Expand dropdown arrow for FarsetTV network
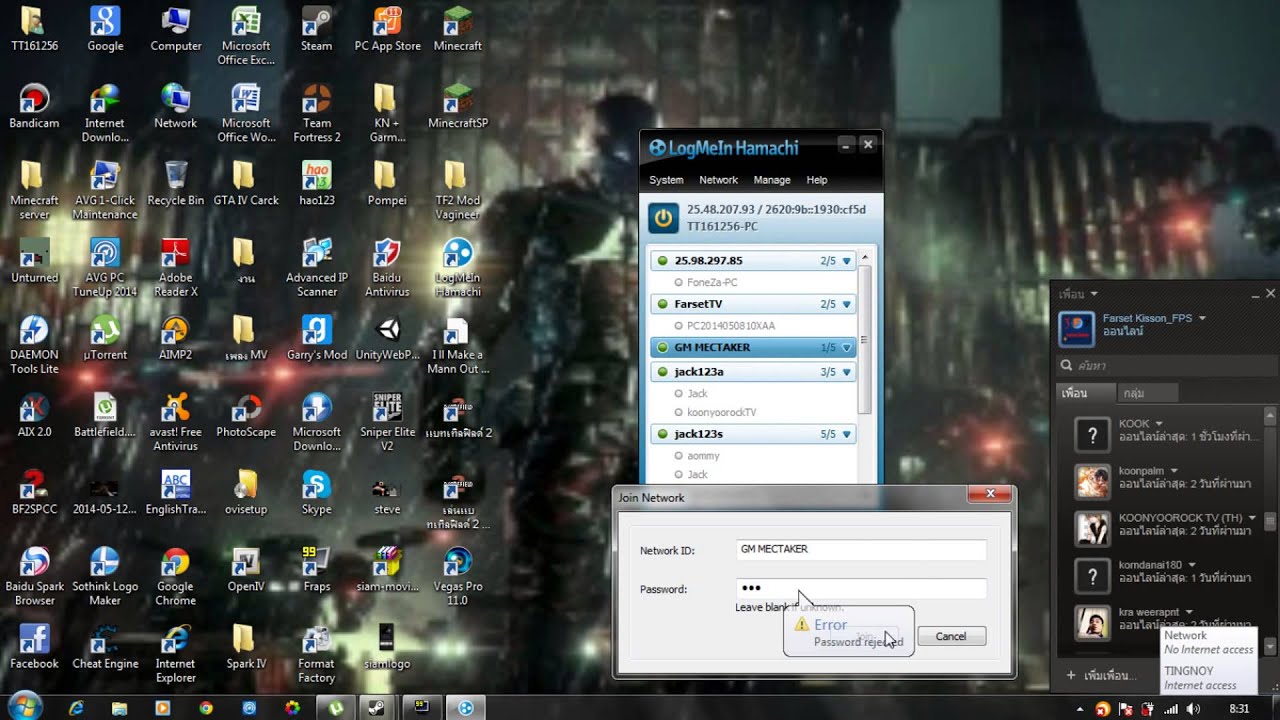 click(x=847, y=304)
